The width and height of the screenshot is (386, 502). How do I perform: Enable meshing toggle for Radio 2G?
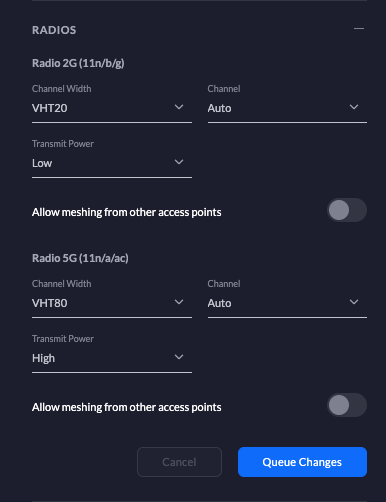[x=347, y=210]
